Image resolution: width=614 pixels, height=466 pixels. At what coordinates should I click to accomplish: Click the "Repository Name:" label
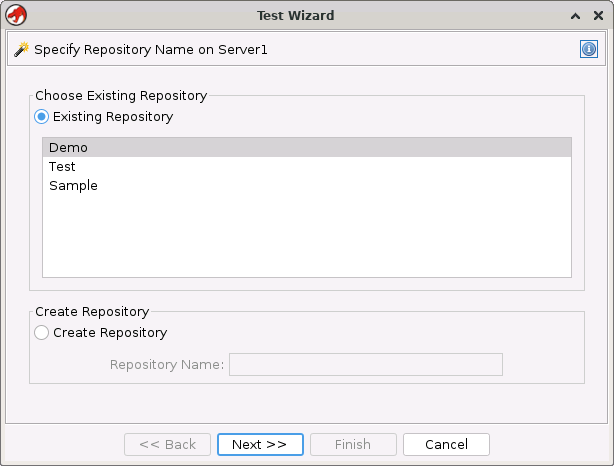point(167,364)
